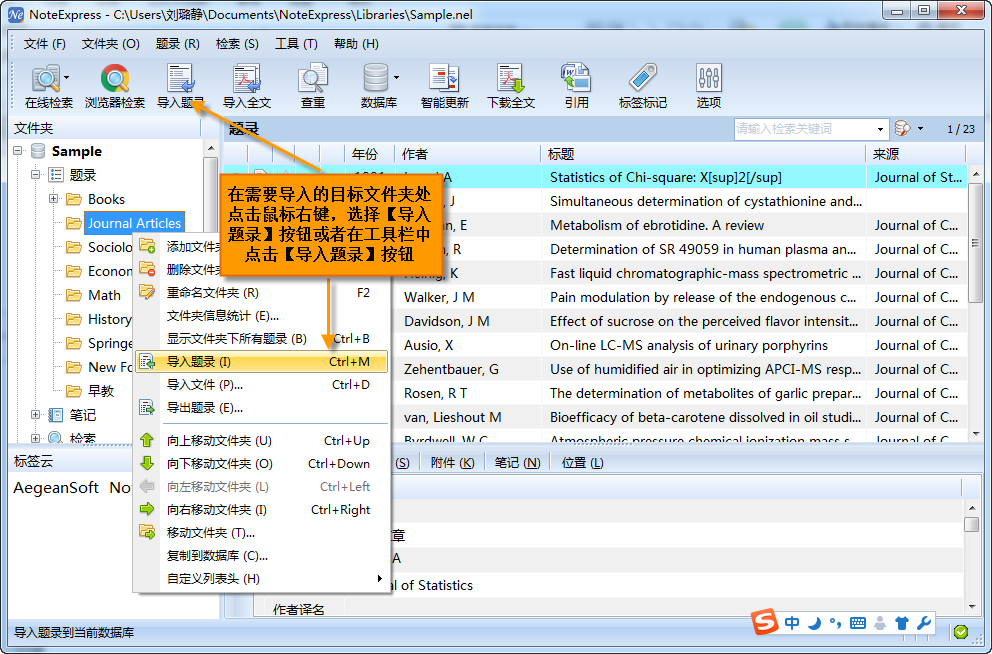Sort by the 来源 column header

click(x=915, y=154)
